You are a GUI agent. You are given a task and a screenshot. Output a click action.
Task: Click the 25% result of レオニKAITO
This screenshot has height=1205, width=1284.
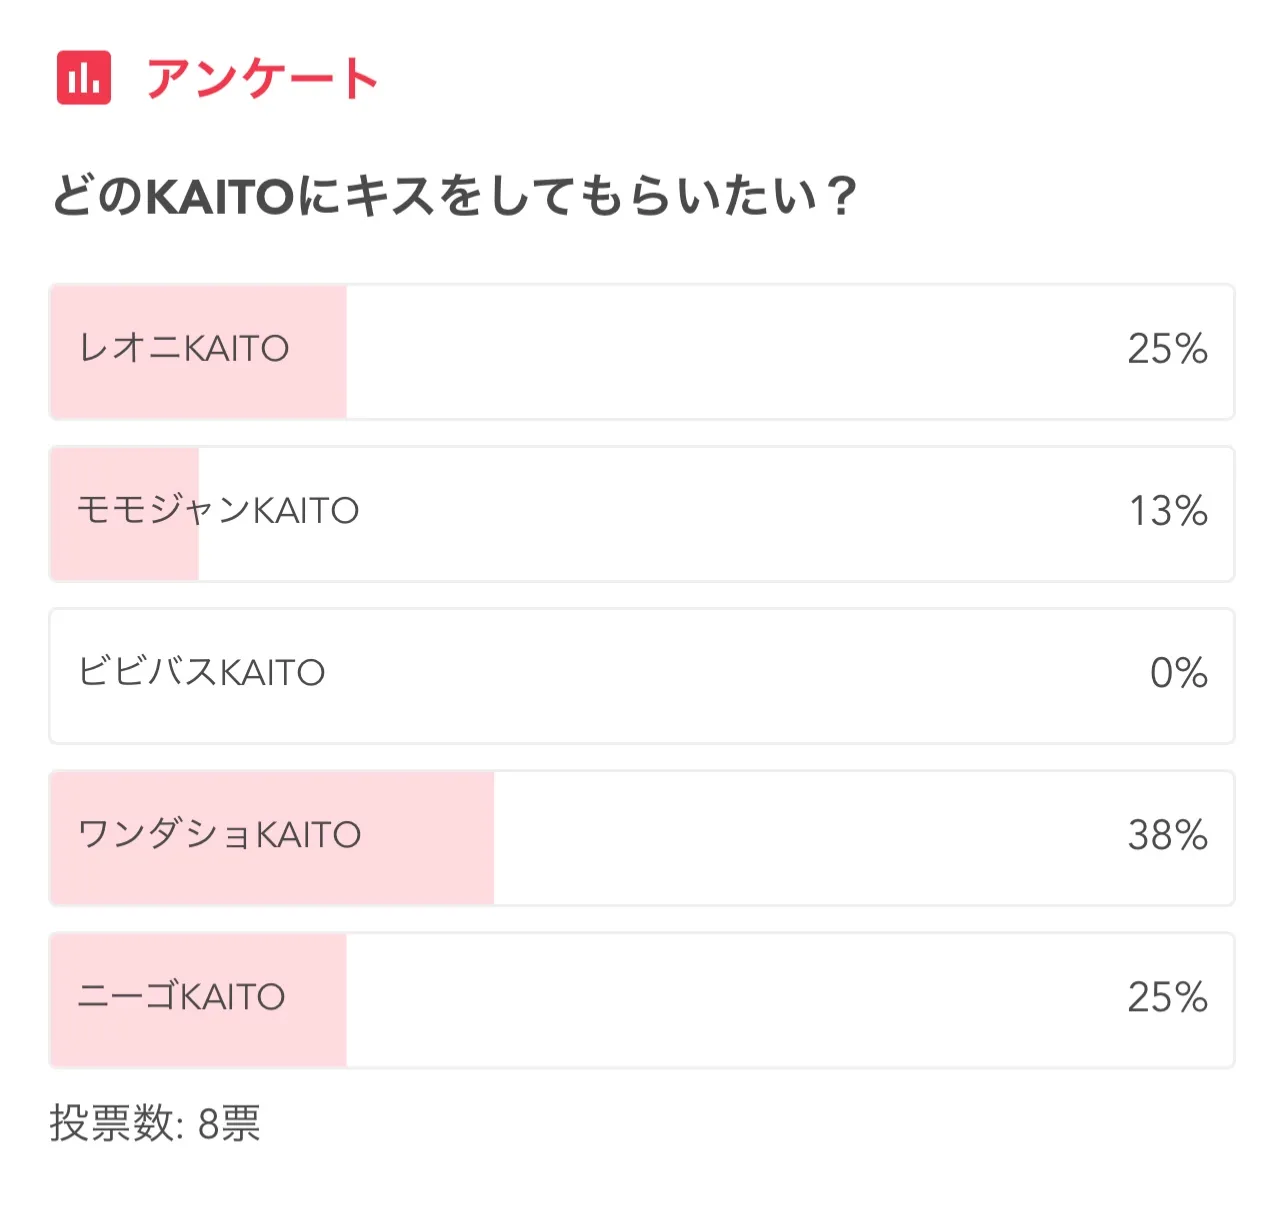coord(1167,349)
